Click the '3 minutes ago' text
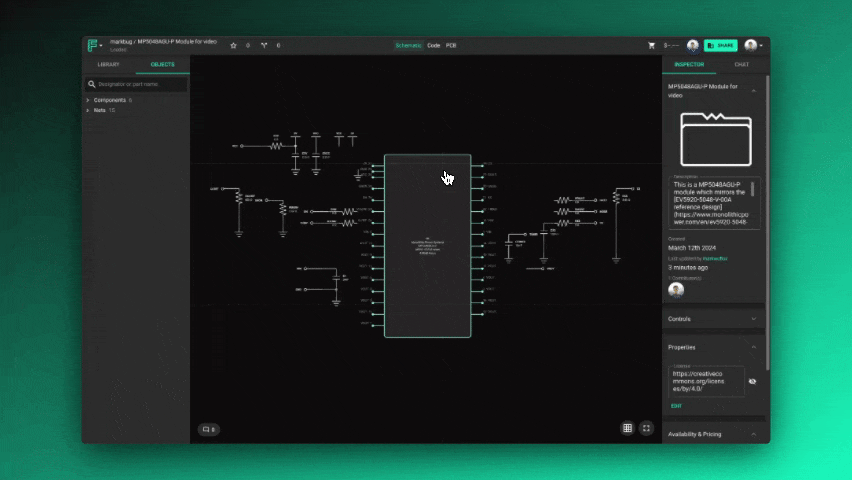This screenshot has width=852, height=480. (688, 267)
